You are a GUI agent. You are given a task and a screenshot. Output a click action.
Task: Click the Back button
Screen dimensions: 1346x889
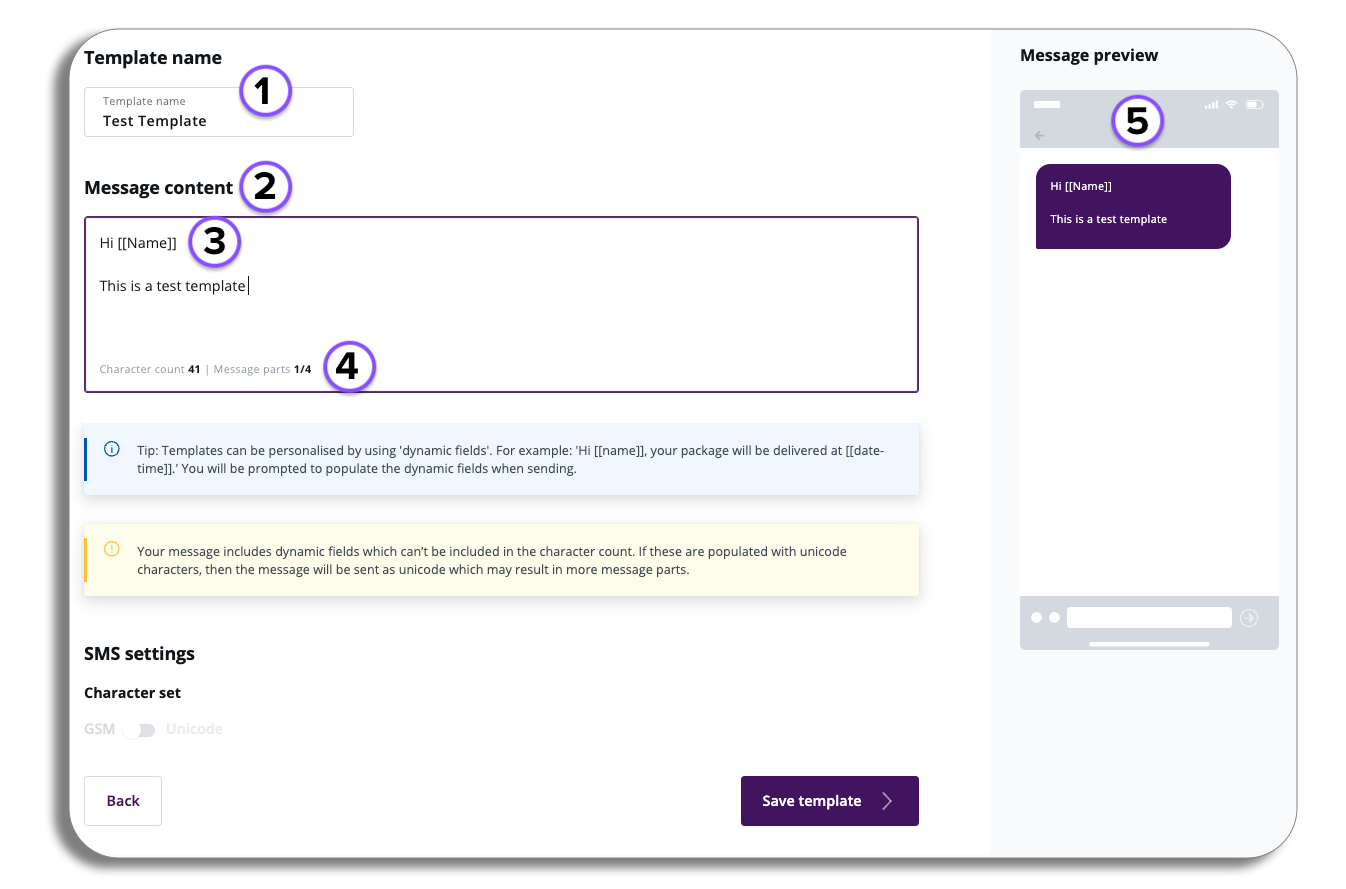pyautogui.click(x=123, y=801)
